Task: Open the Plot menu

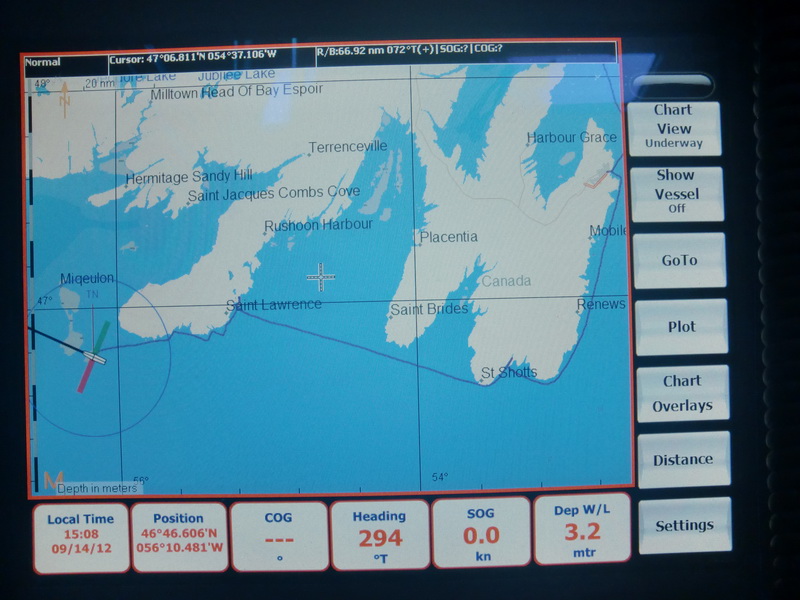Action: [x=681, y=326]
